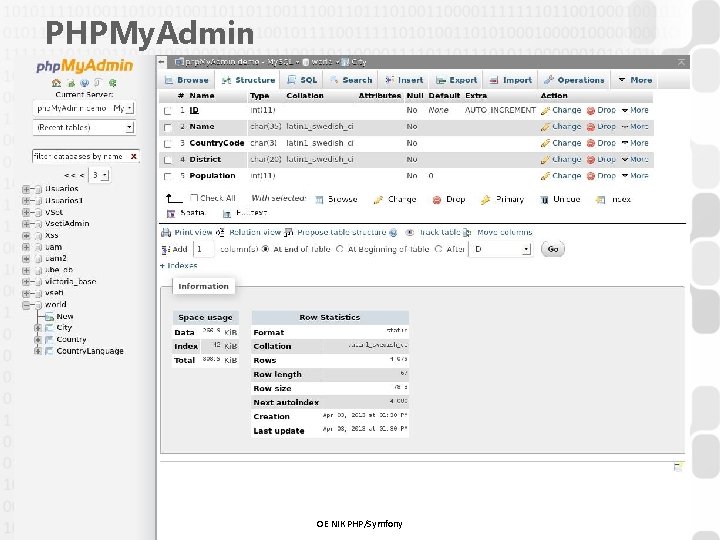Open the SQL tab

[x=303, y=80]
